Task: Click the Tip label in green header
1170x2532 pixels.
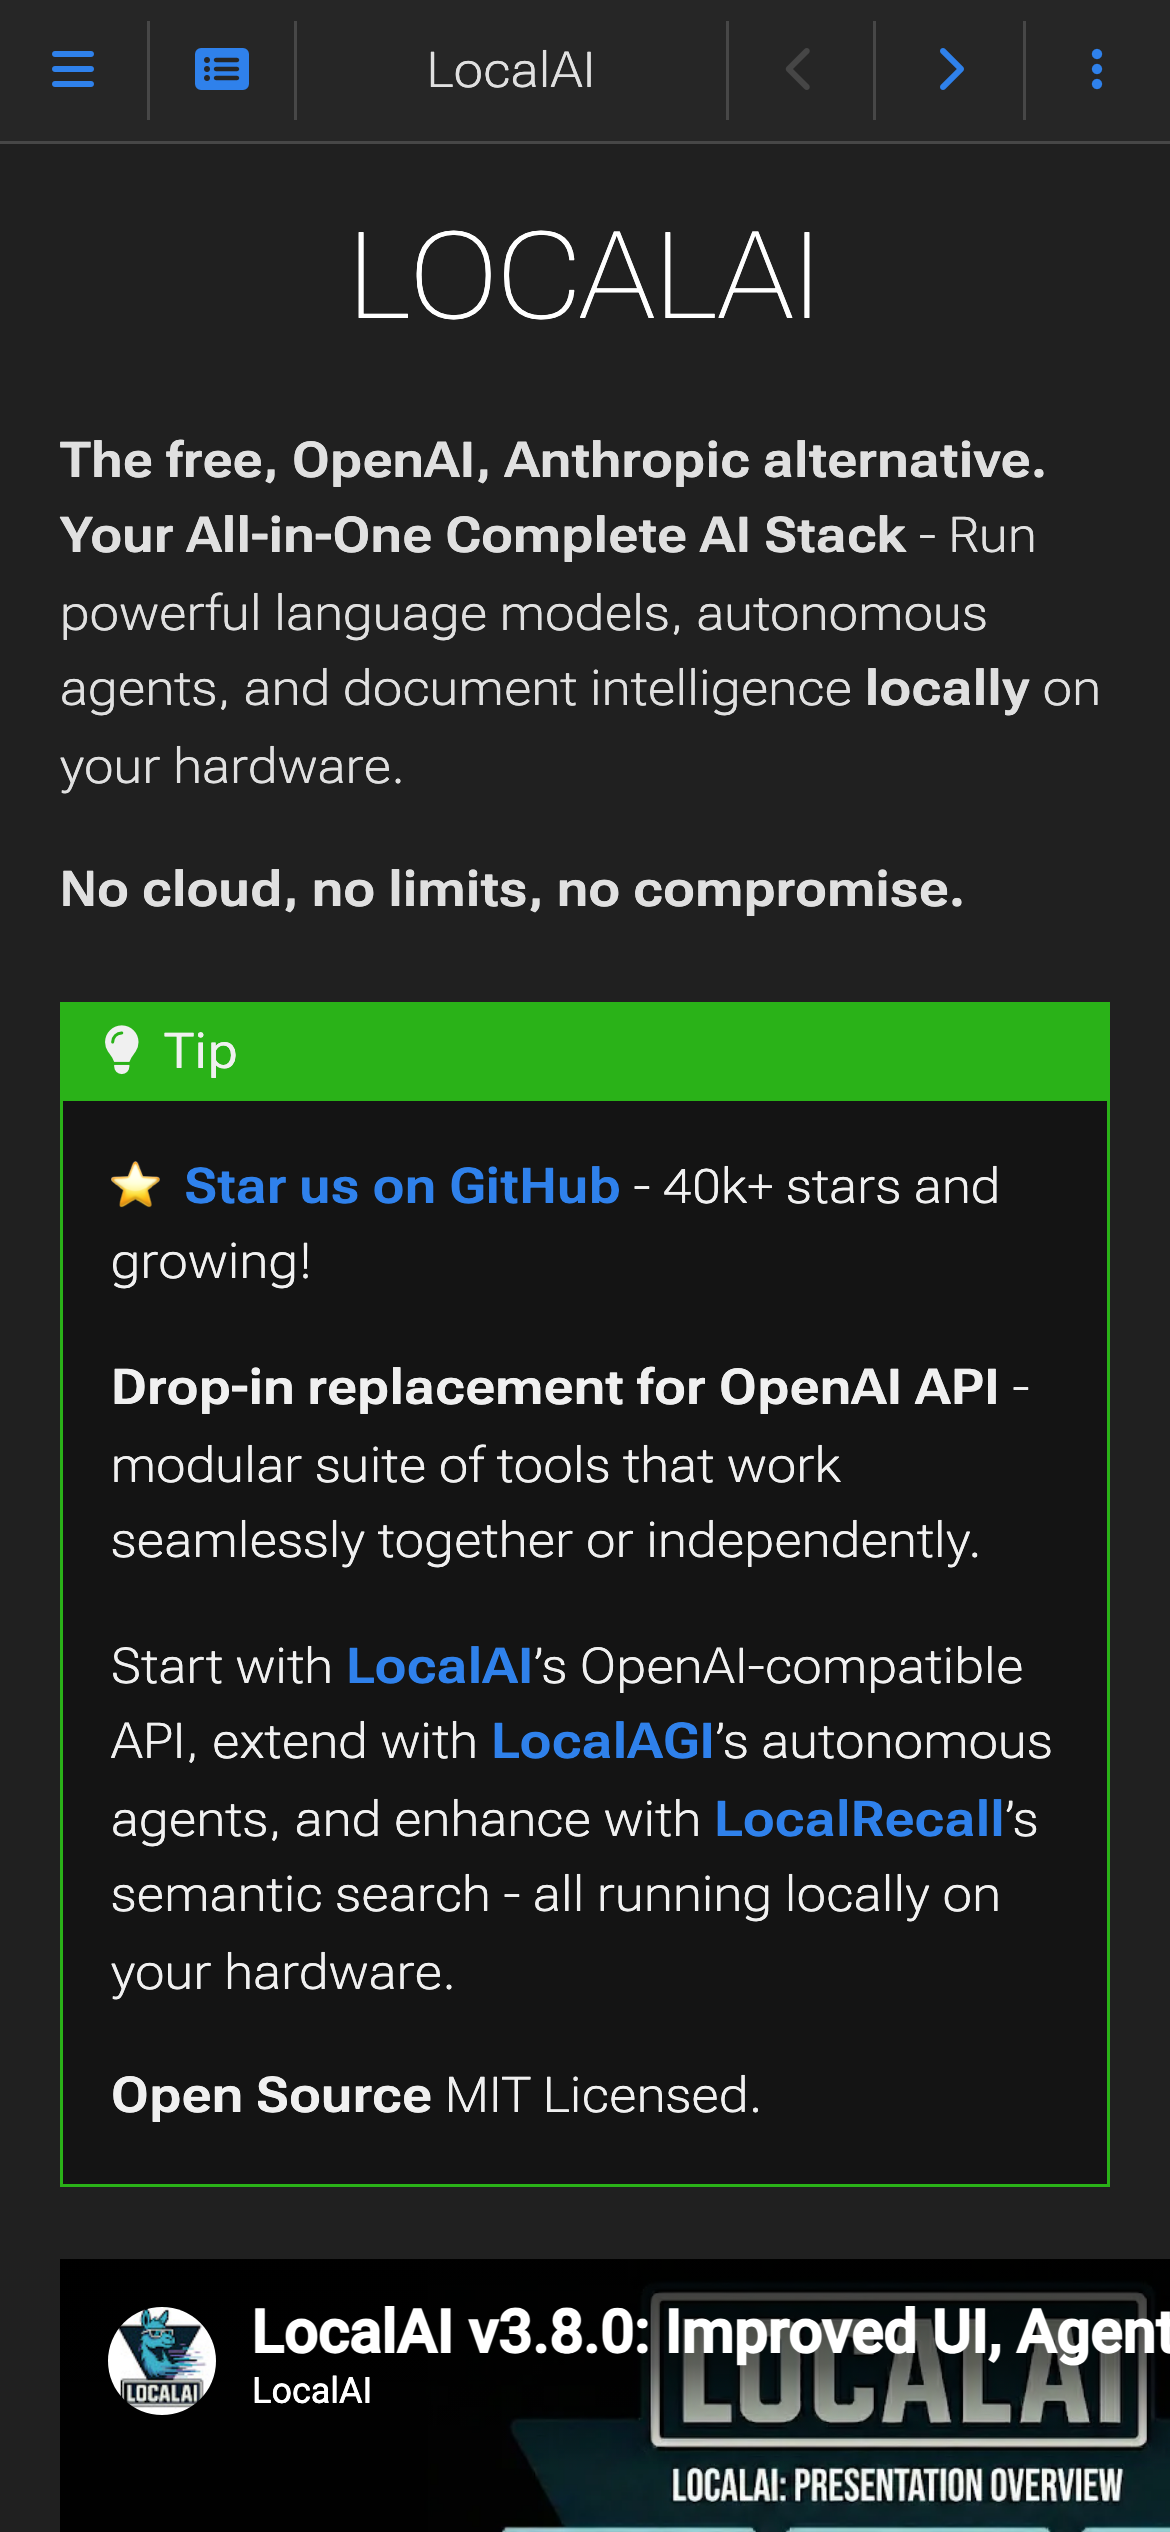Action: coord(200,1051)
